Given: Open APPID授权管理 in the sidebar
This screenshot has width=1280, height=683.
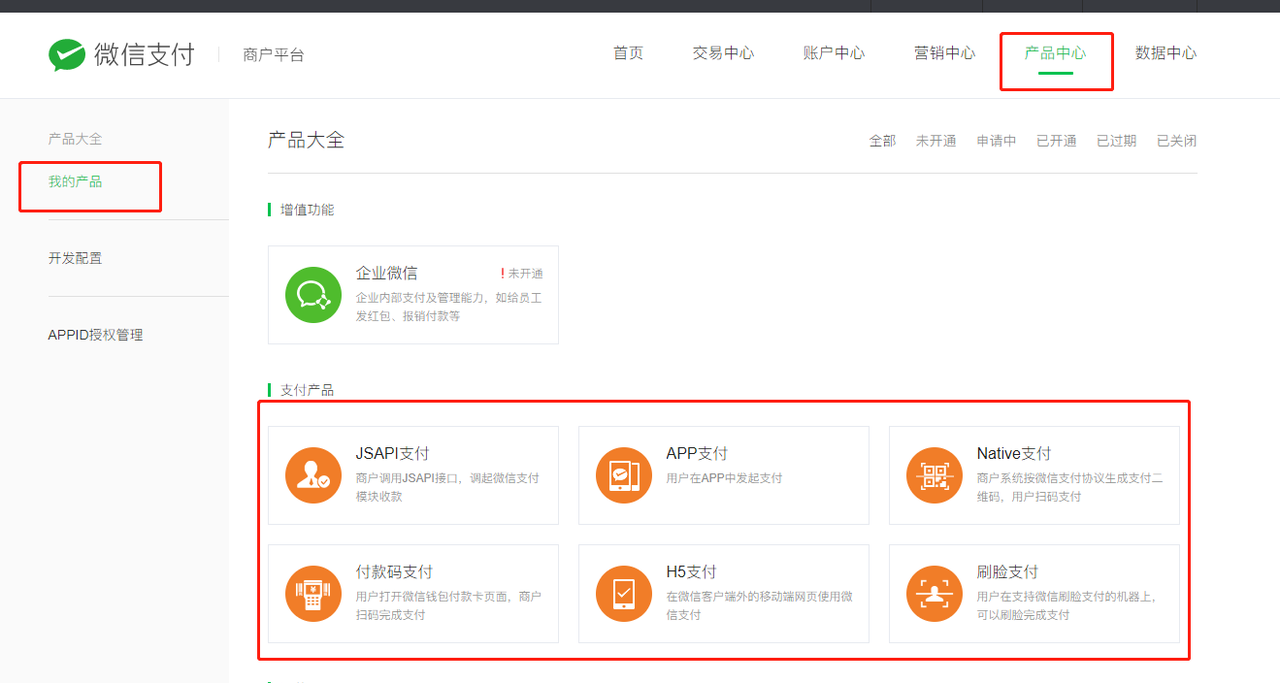Looking at the screenshot, I should pyautogui.click(x=96, y=335).
